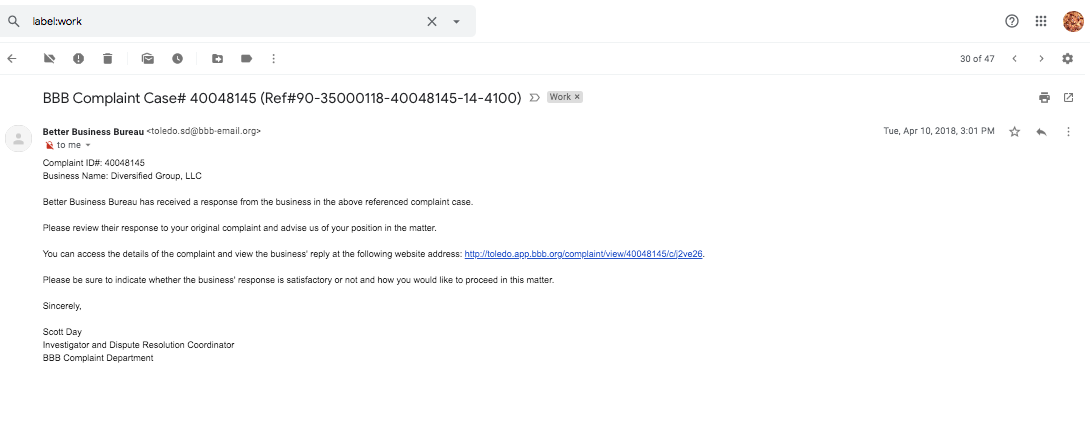The image size is (1090, 441).
Task: Delete this email with trash icon
Action: [x=107, y=59]
